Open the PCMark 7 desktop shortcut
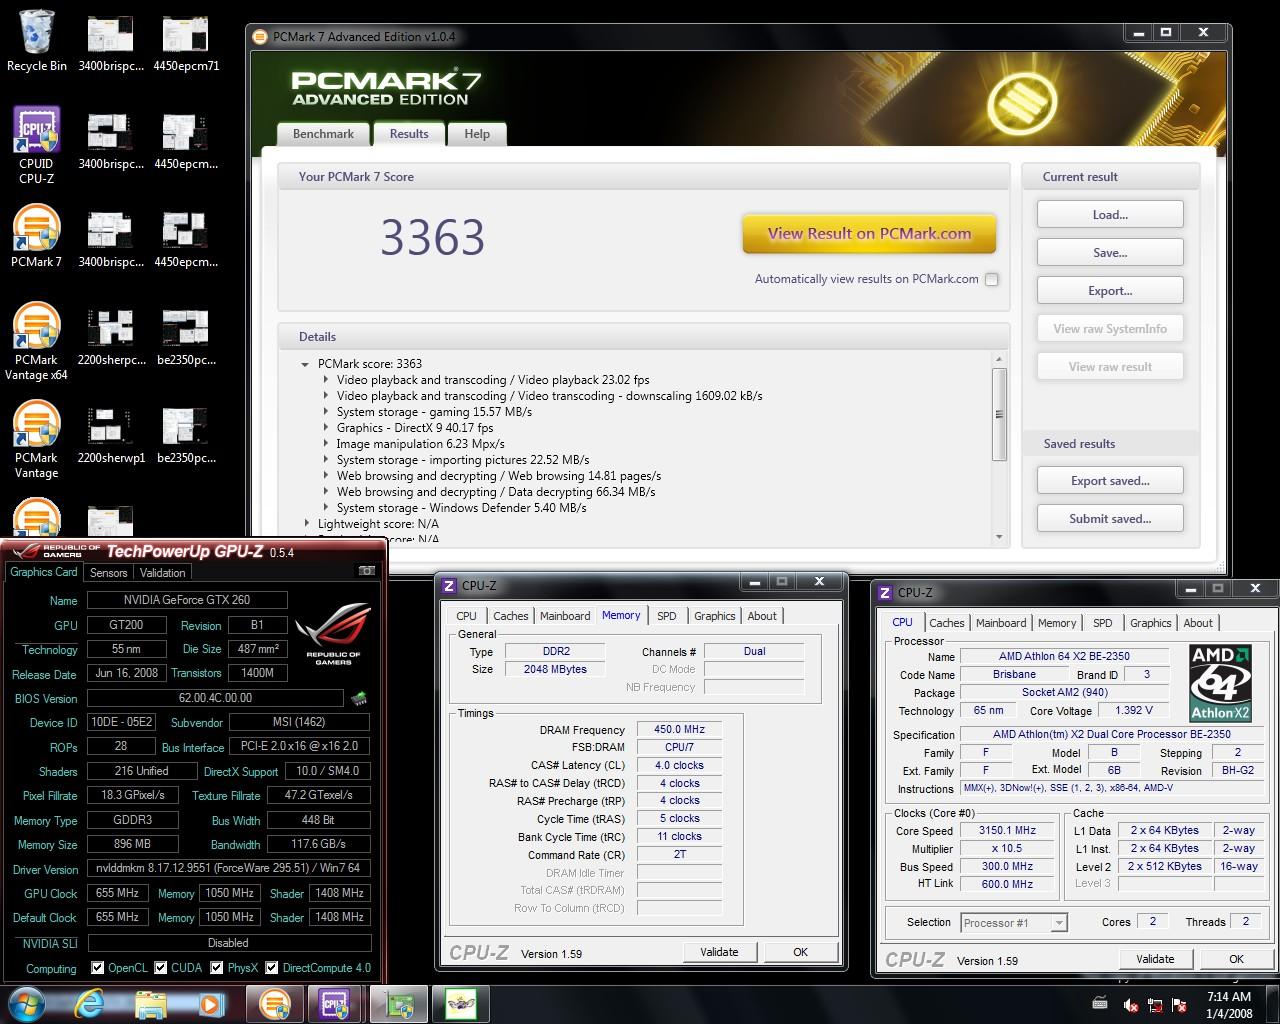This screenshot has width=1280, height=1024. click(37, 236)
